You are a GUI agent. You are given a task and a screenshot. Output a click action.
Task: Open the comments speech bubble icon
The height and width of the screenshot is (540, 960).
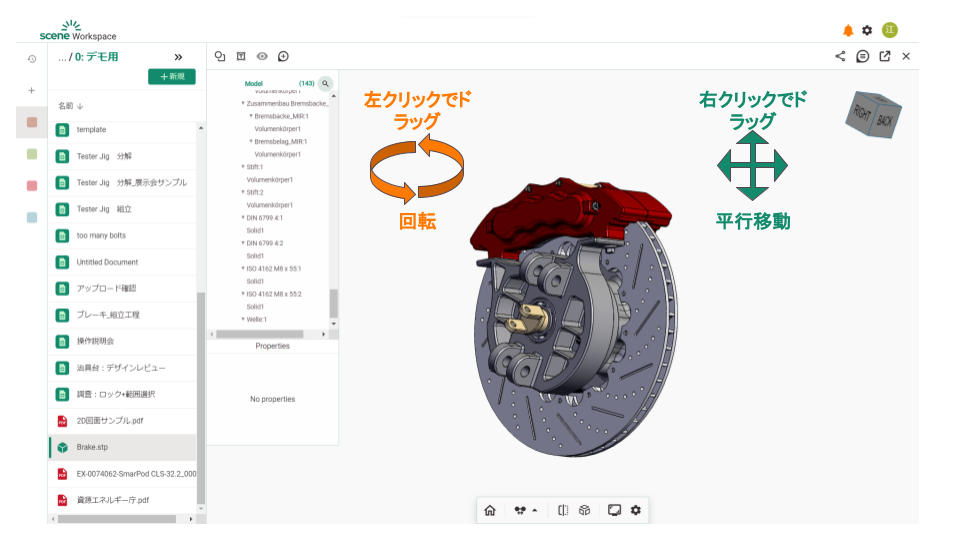pos(862,56)
